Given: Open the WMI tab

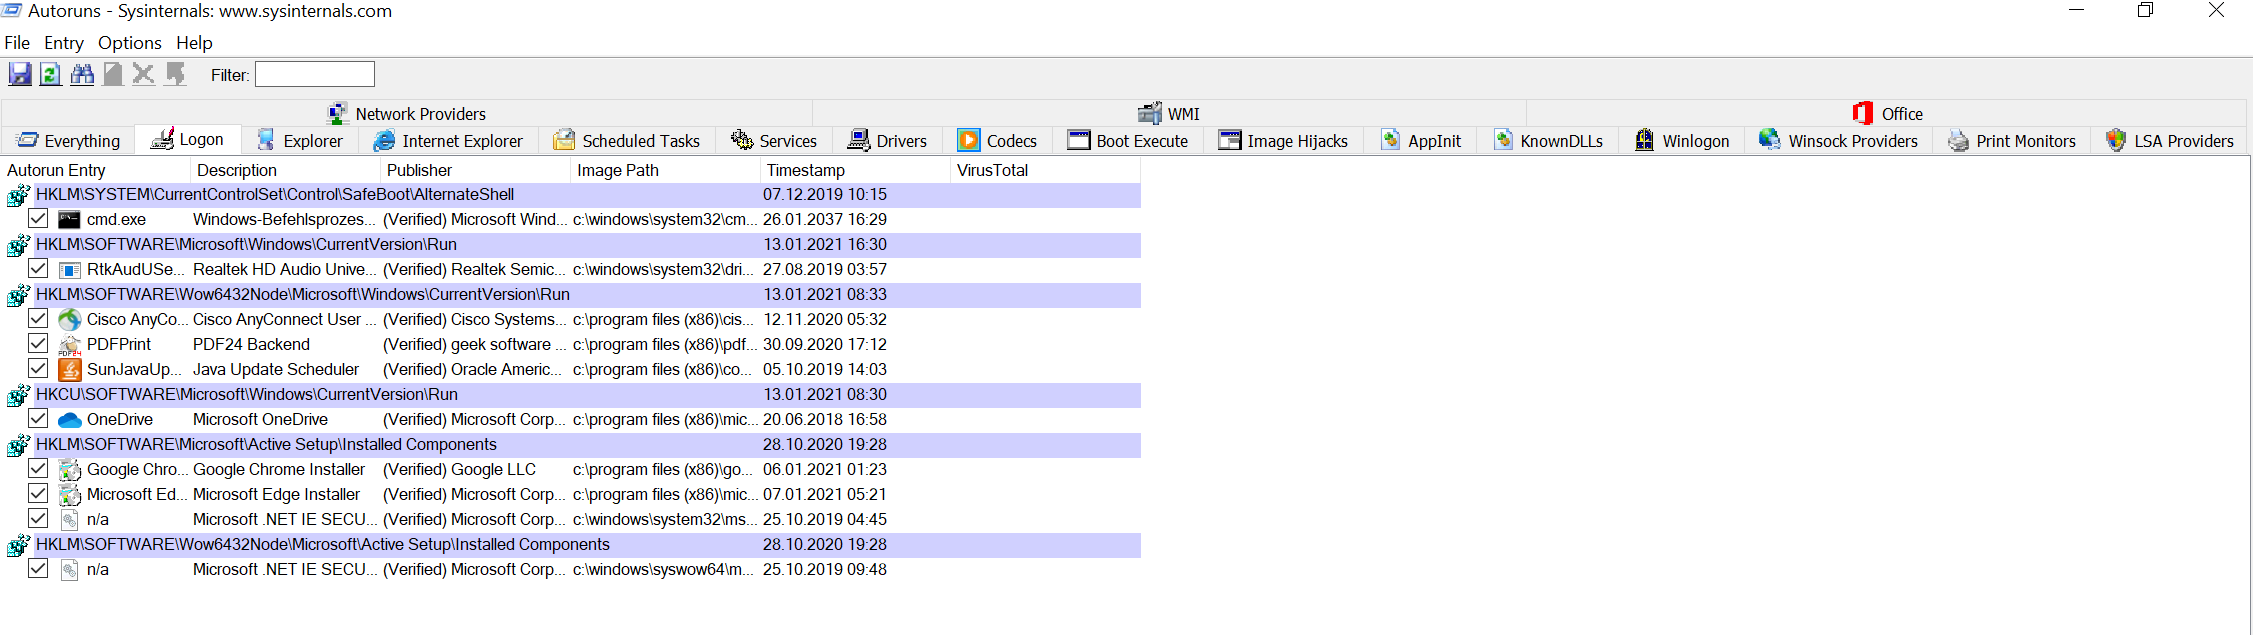Looking at the screenshot, I should pyautogui.click(x=1169, y=113).
